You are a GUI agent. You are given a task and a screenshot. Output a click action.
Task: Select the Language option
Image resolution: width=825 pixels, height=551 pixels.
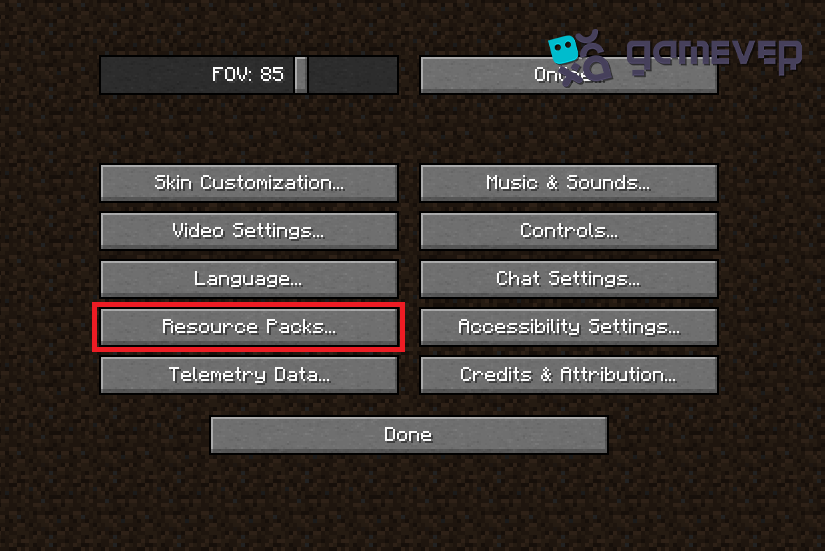(249, 279)
